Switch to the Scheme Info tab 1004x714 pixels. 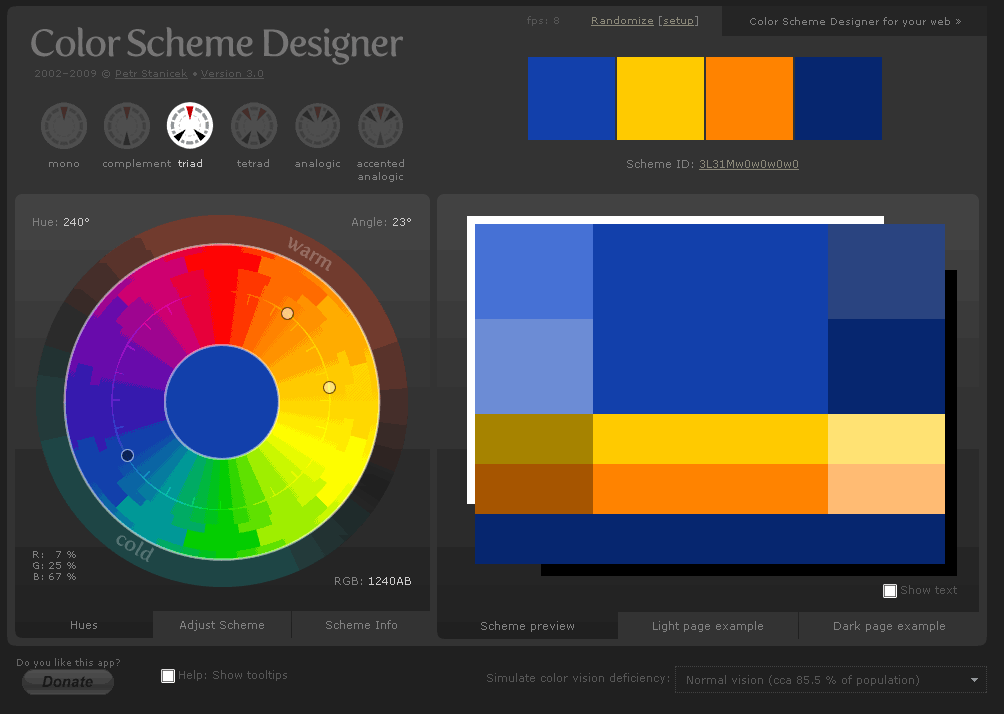(361, 625)
